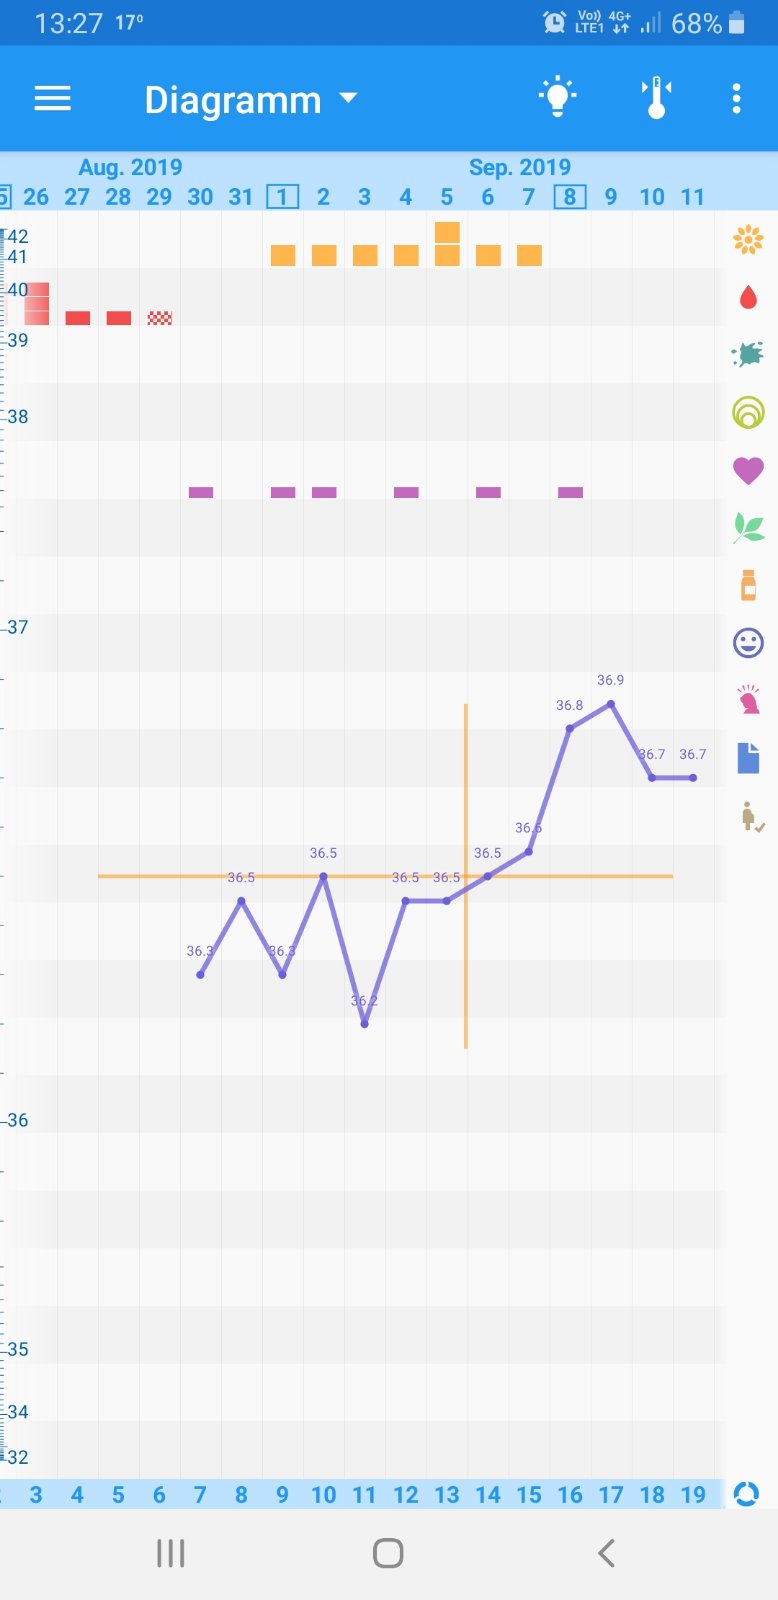
Task: Tap the teal splash icon
Action: point(748,354)
